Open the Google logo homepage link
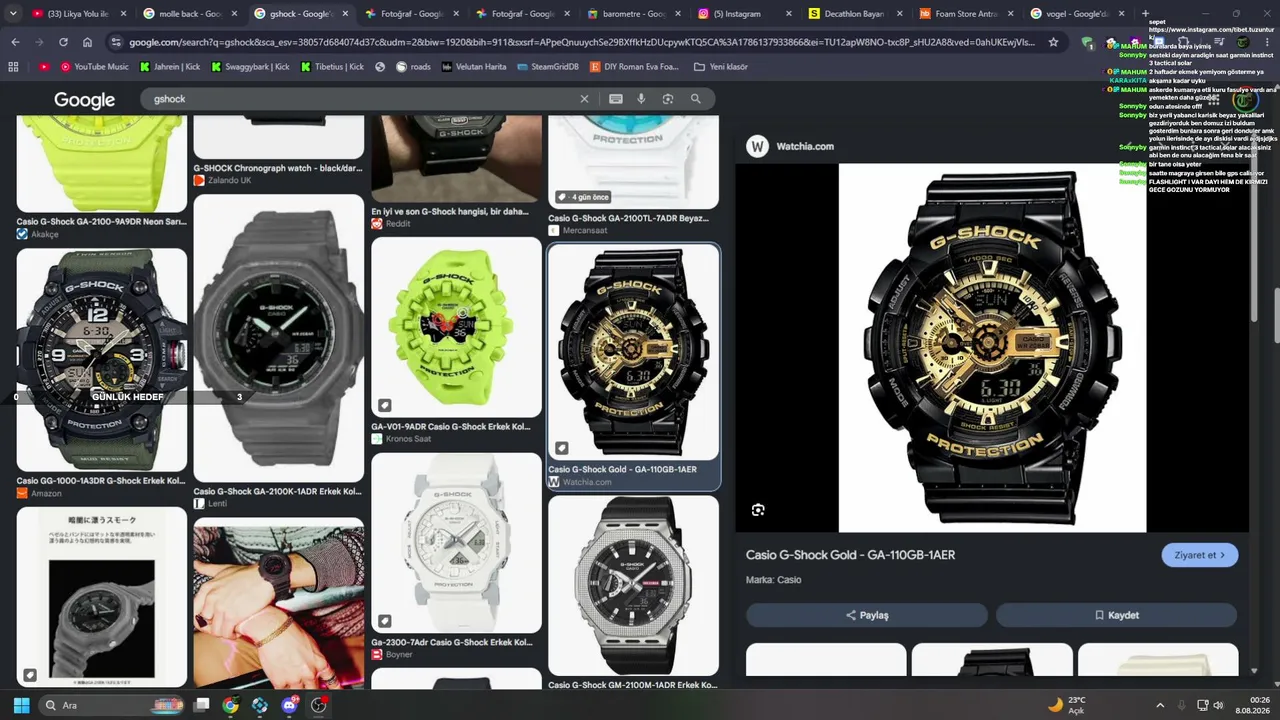The image size is (1280, 720). point(84,100)
